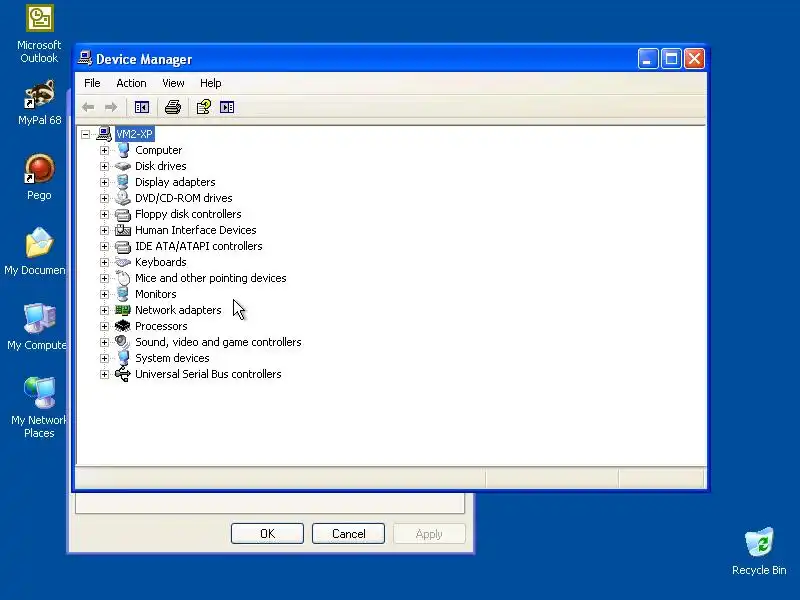Click the DVD/CD-ROM drives disc icon
This screenshot has height=600, width=800.
tap(123, 198)
